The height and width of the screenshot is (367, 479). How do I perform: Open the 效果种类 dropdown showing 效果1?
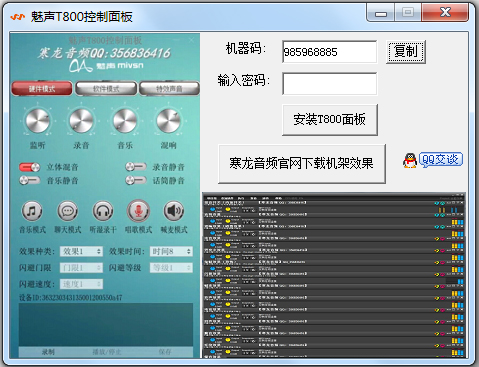[x=81, y=251]
